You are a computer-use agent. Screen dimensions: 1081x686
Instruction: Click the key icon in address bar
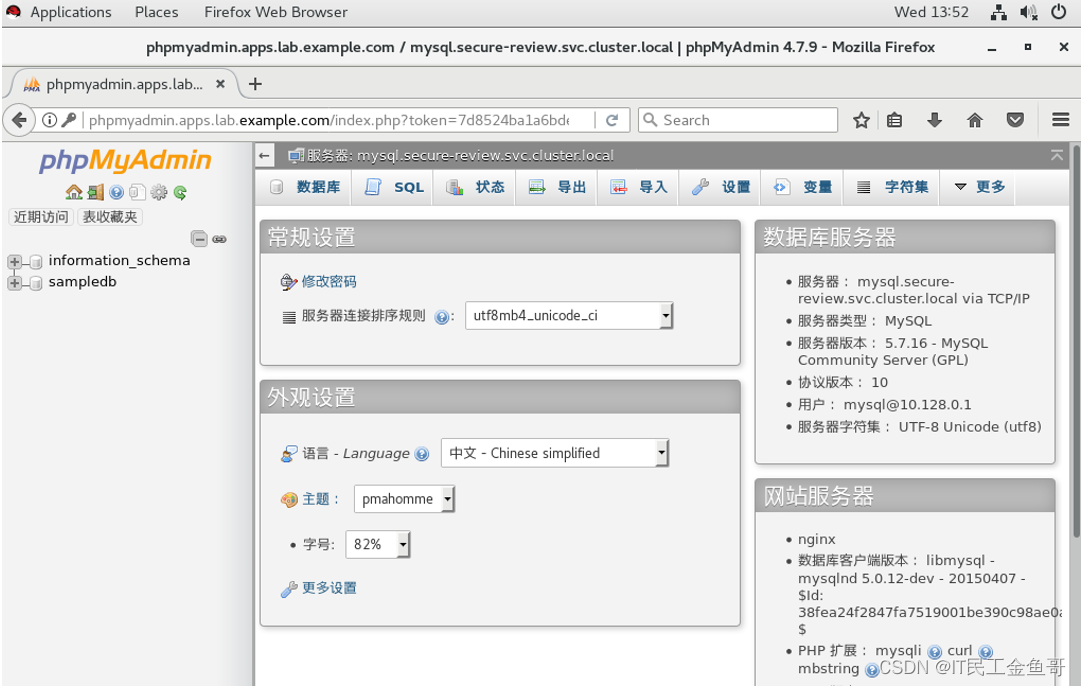click(x=68, y=120)
